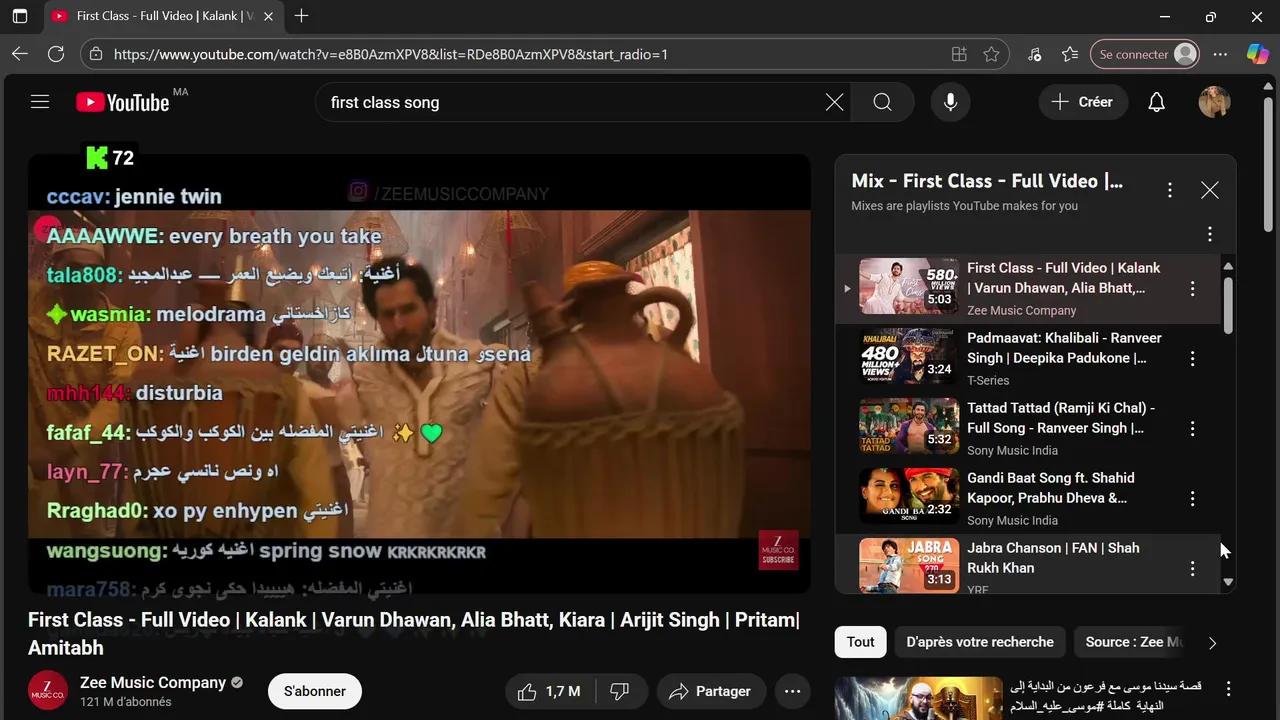Select the Tout filter chip
1280x720 pixels.
861,642
